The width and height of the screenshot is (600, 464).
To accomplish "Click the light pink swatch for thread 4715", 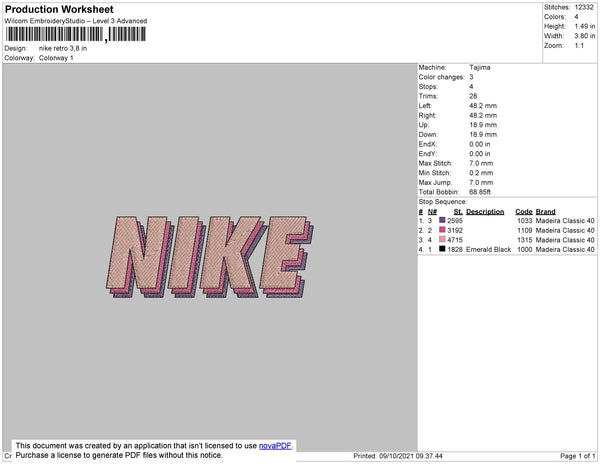I will [x=442, y=239].
